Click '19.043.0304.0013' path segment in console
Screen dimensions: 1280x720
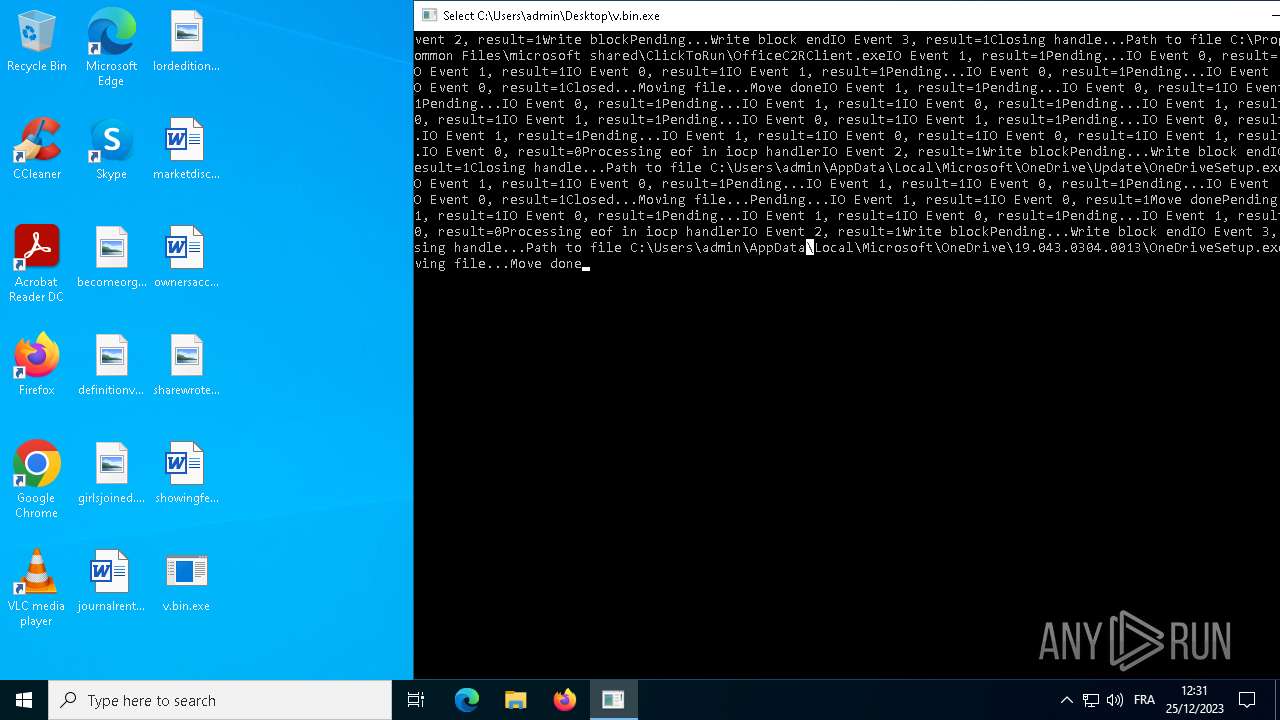1078,248
